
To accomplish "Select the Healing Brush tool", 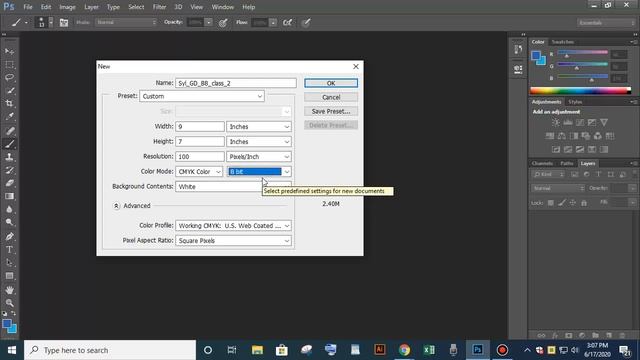I will point(9,131).
